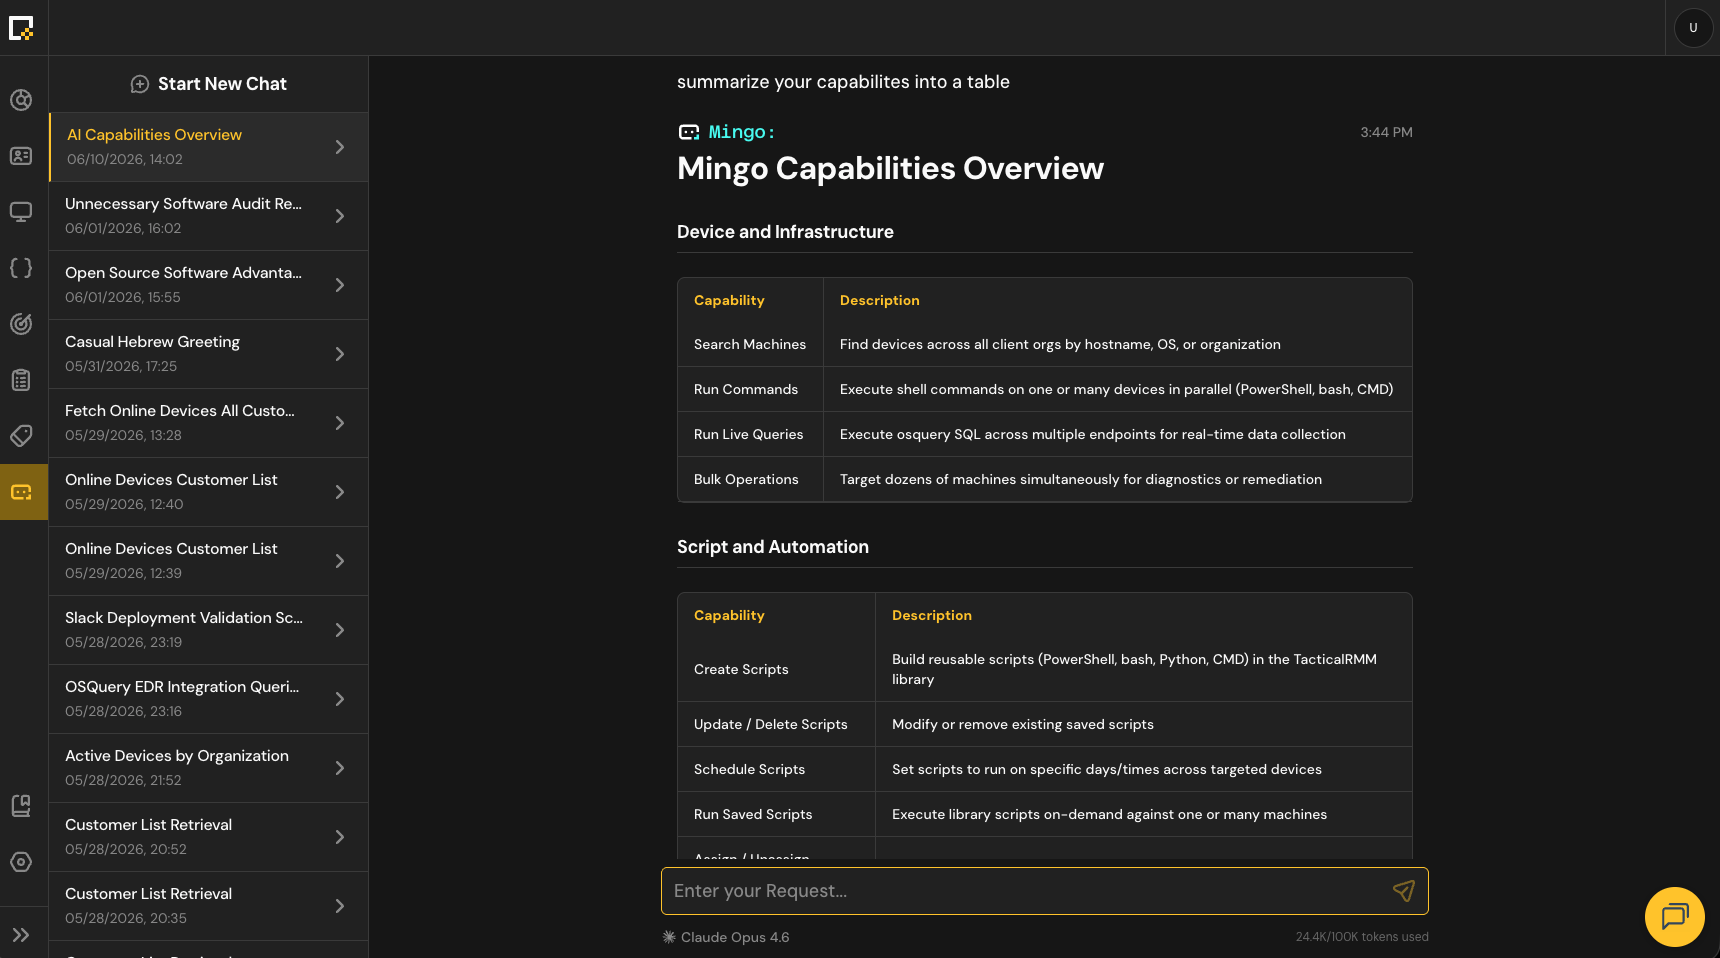Click the Search Machines capability cell
Image resolution: width=1720 pixels, height=958 pixels.
point(750,344)
